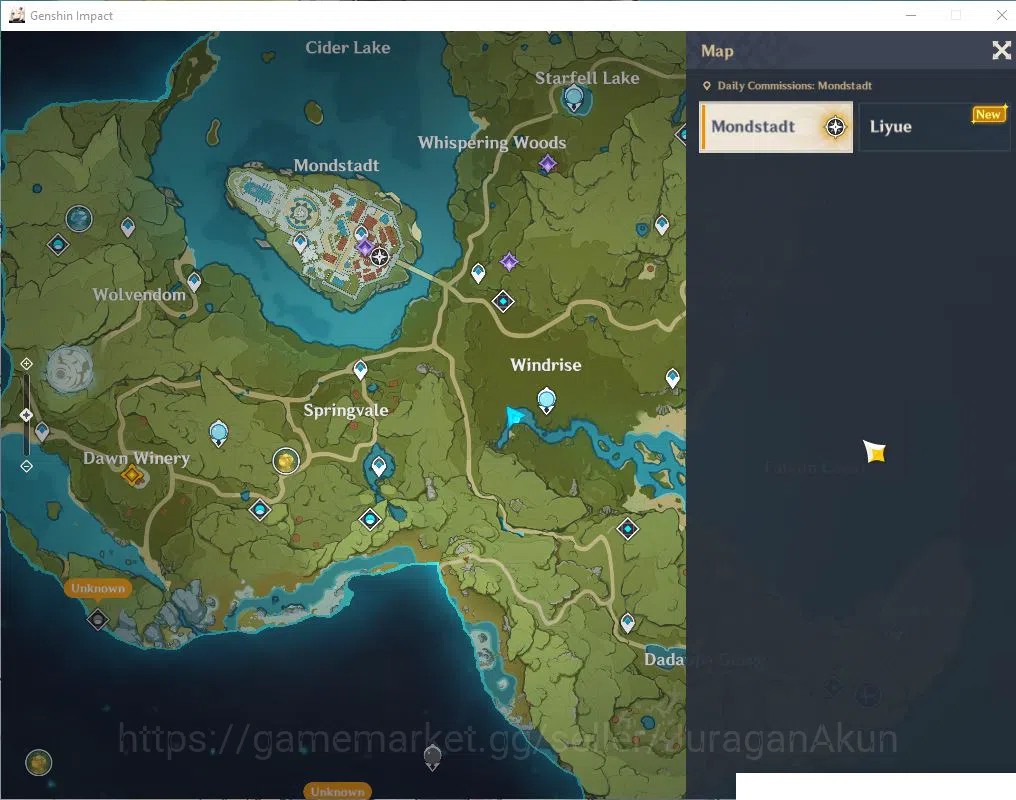Select the domain diamond below Wolvendom boss icon
The height and width of the screenshot is (800, 1016).
click(58, 245)
